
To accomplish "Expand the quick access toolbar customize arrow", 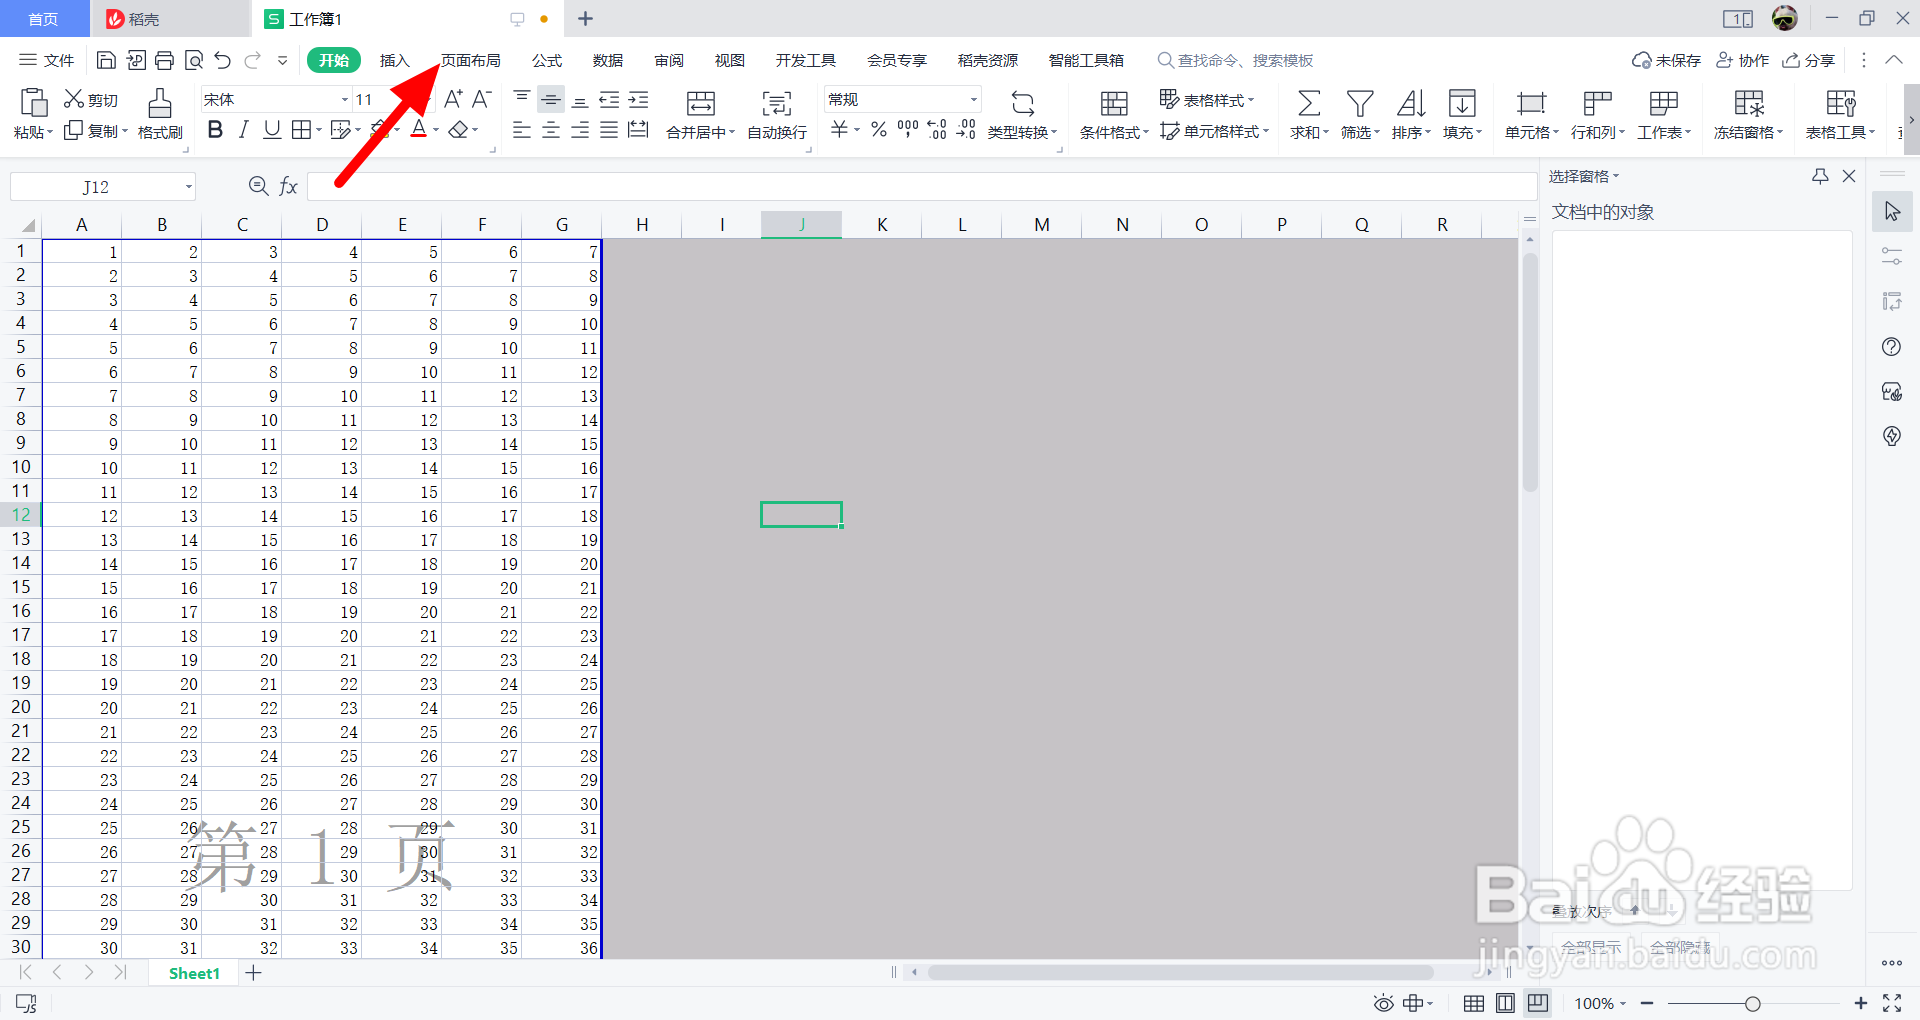I will point(283,60).
